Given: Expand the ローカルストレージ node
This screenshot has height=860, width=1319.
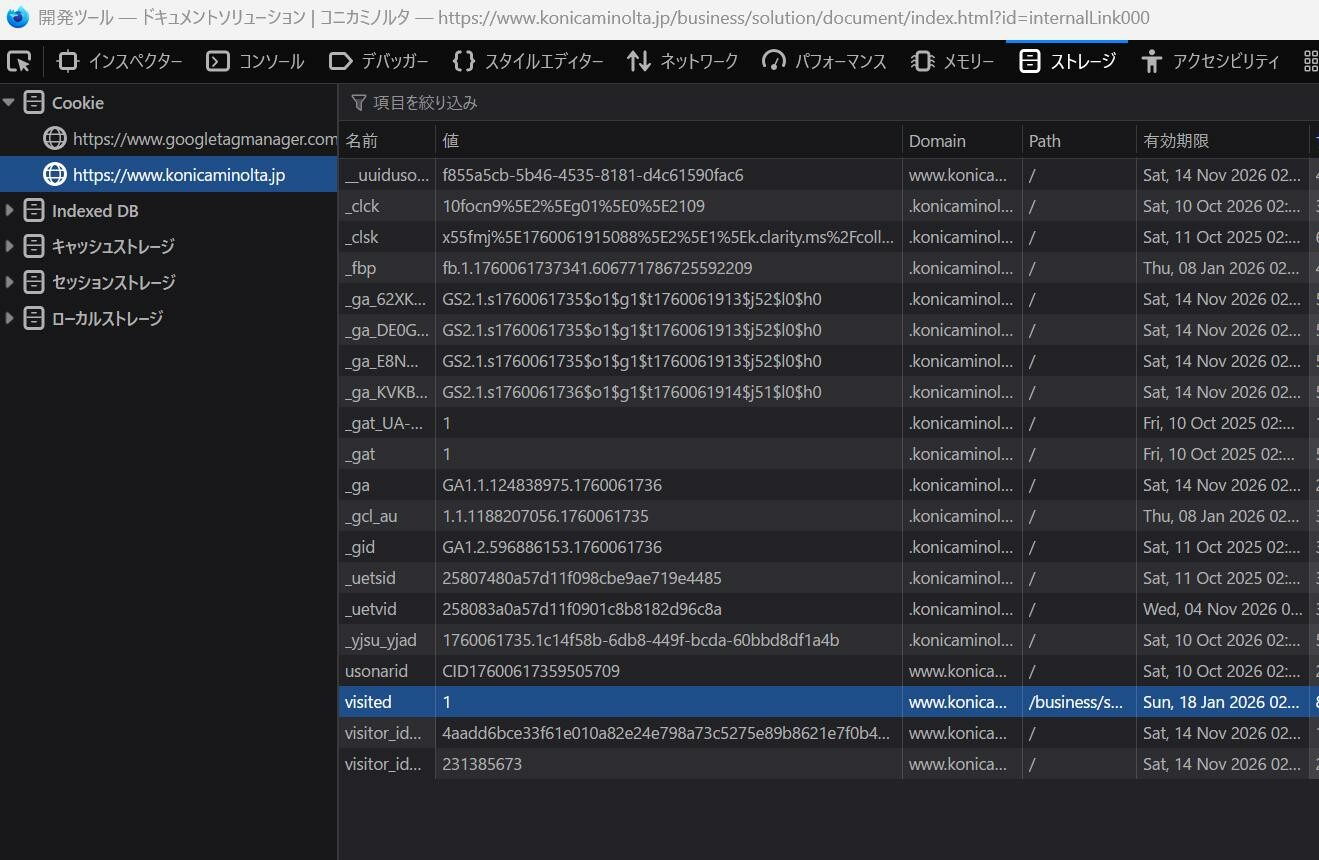Looking at the screenshot, I should 9,318.
